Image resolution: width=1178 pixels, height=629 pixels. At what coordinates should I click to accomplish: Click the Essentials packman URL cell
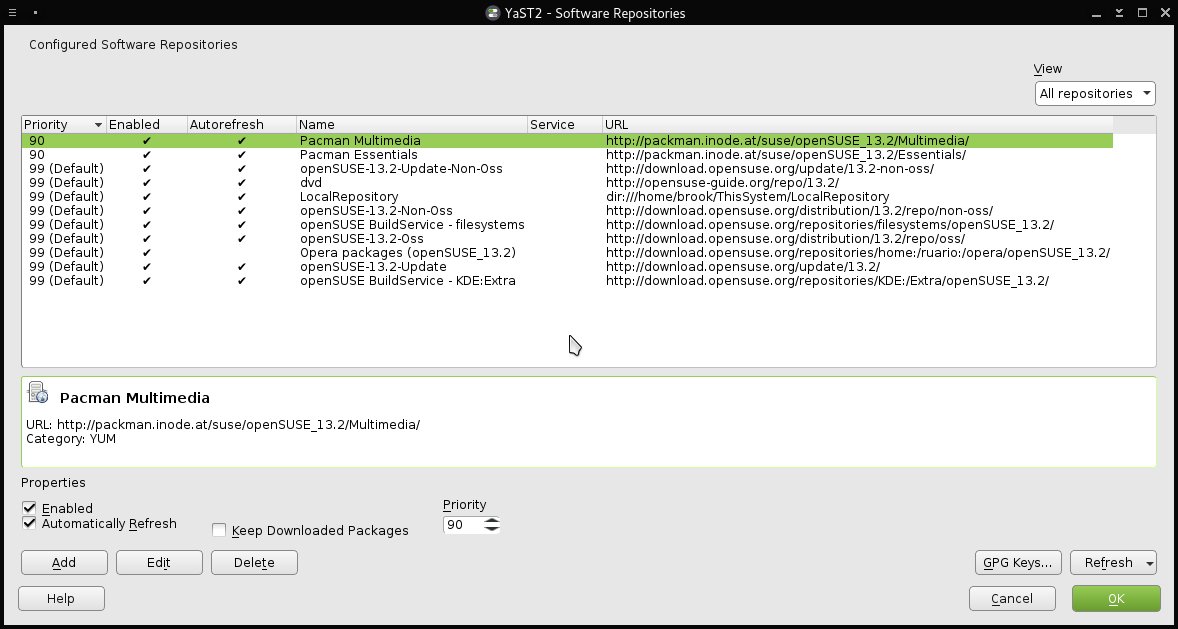786,155
